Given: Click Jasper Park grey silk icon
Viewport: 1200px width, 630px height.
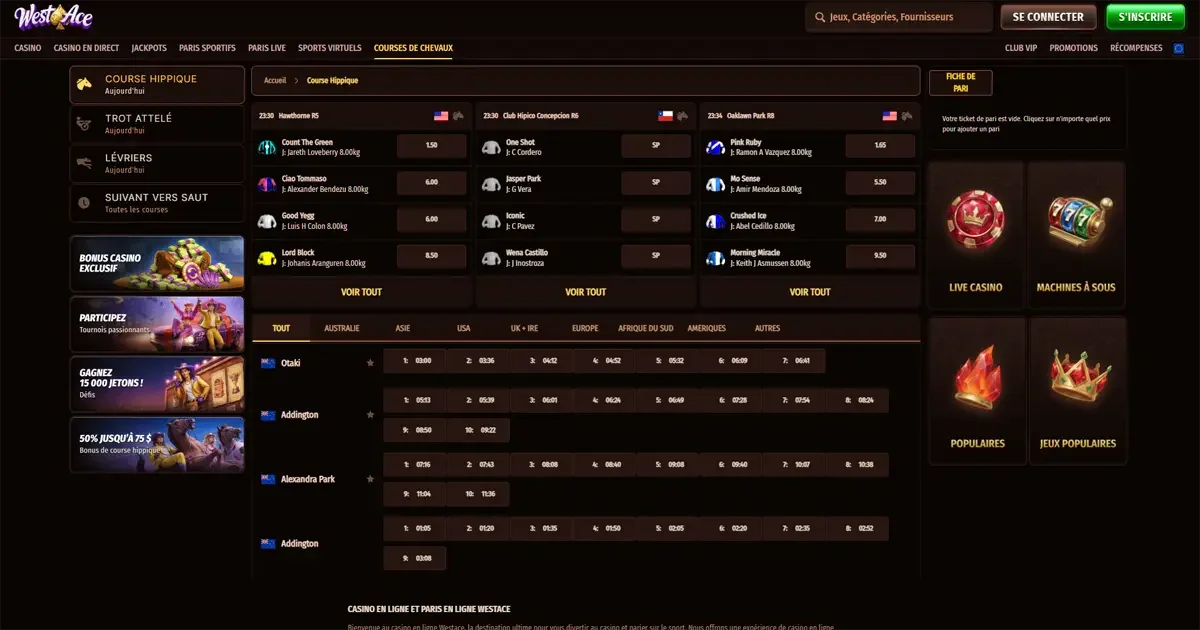Looking at the screenshot, I should [491, 184].
